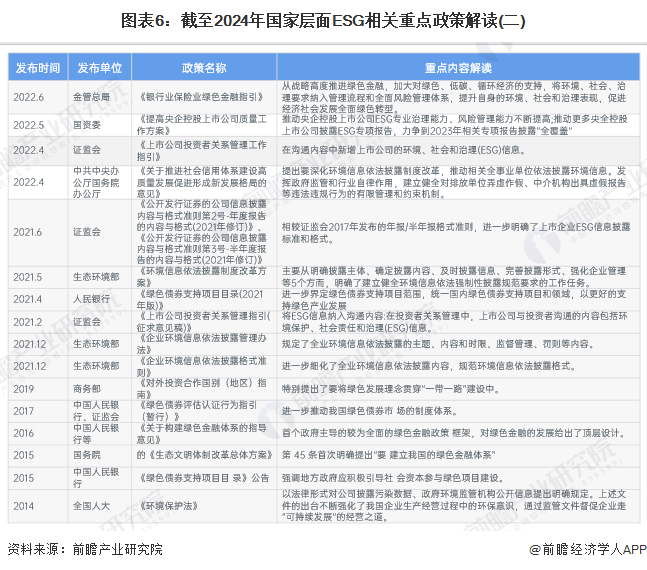Select the date cell '2021.2'

coord(28,322)
